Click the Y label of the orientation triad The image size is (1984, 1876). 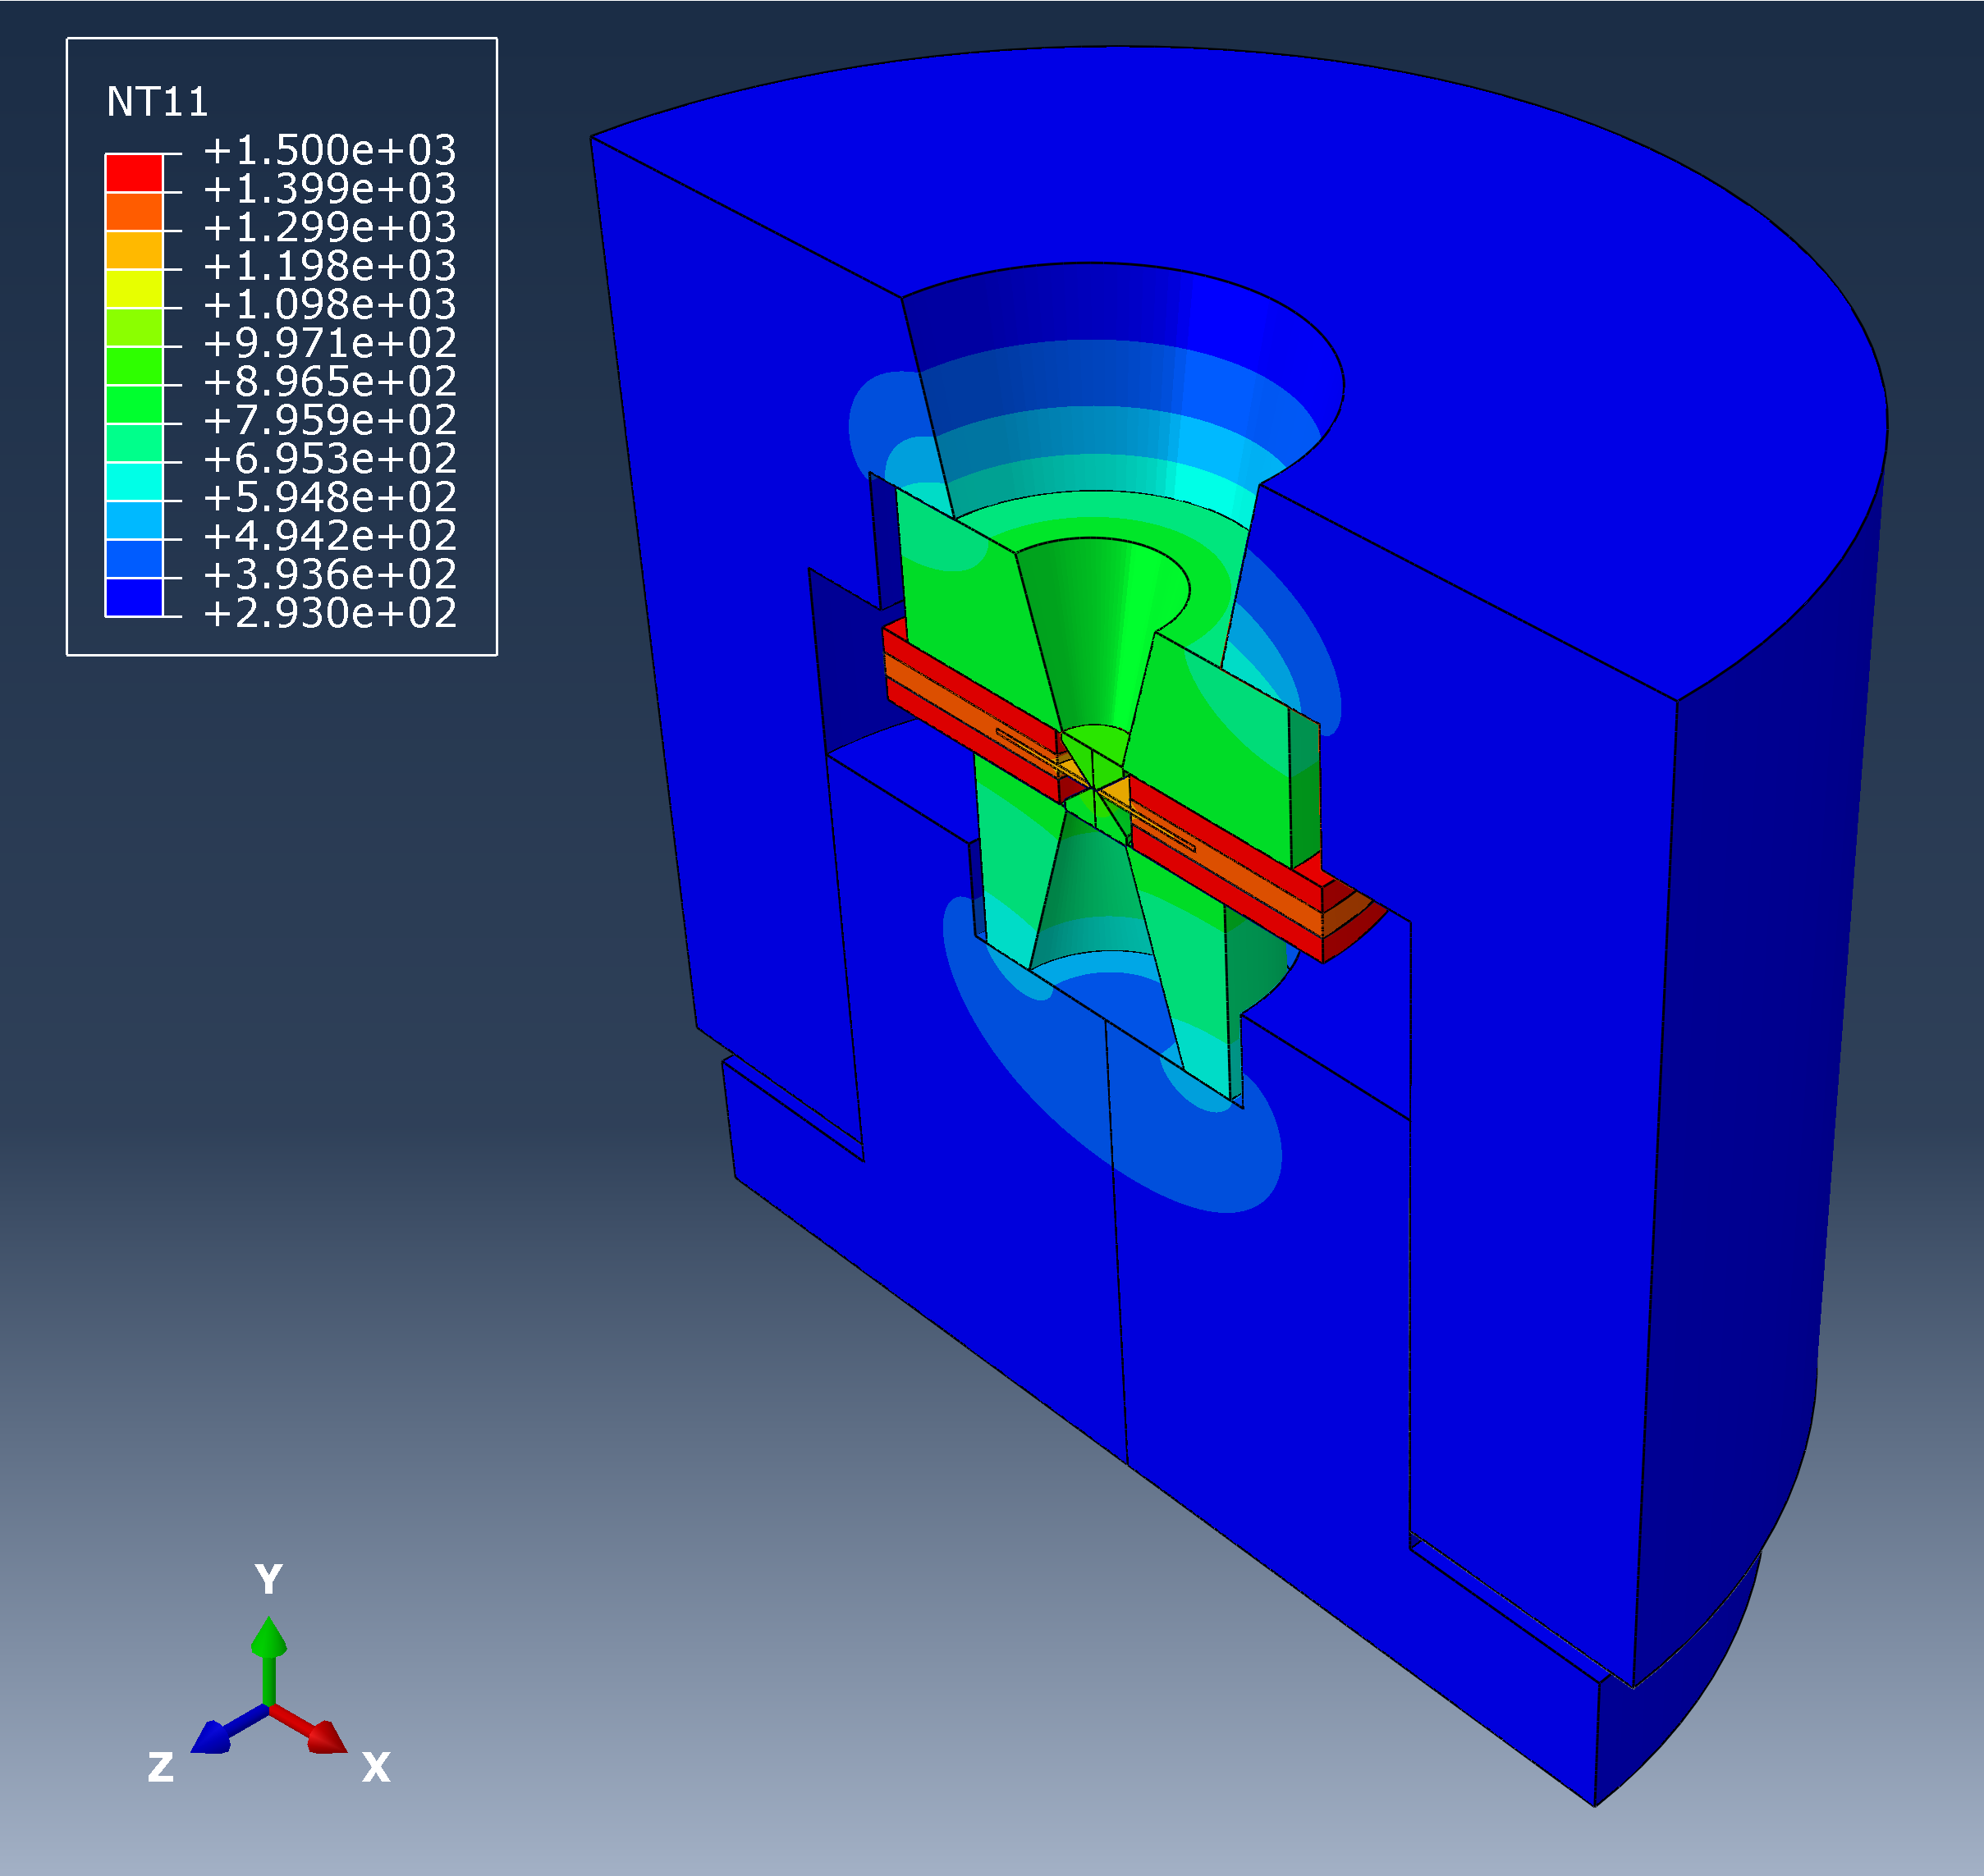(x=268, y=1580)
